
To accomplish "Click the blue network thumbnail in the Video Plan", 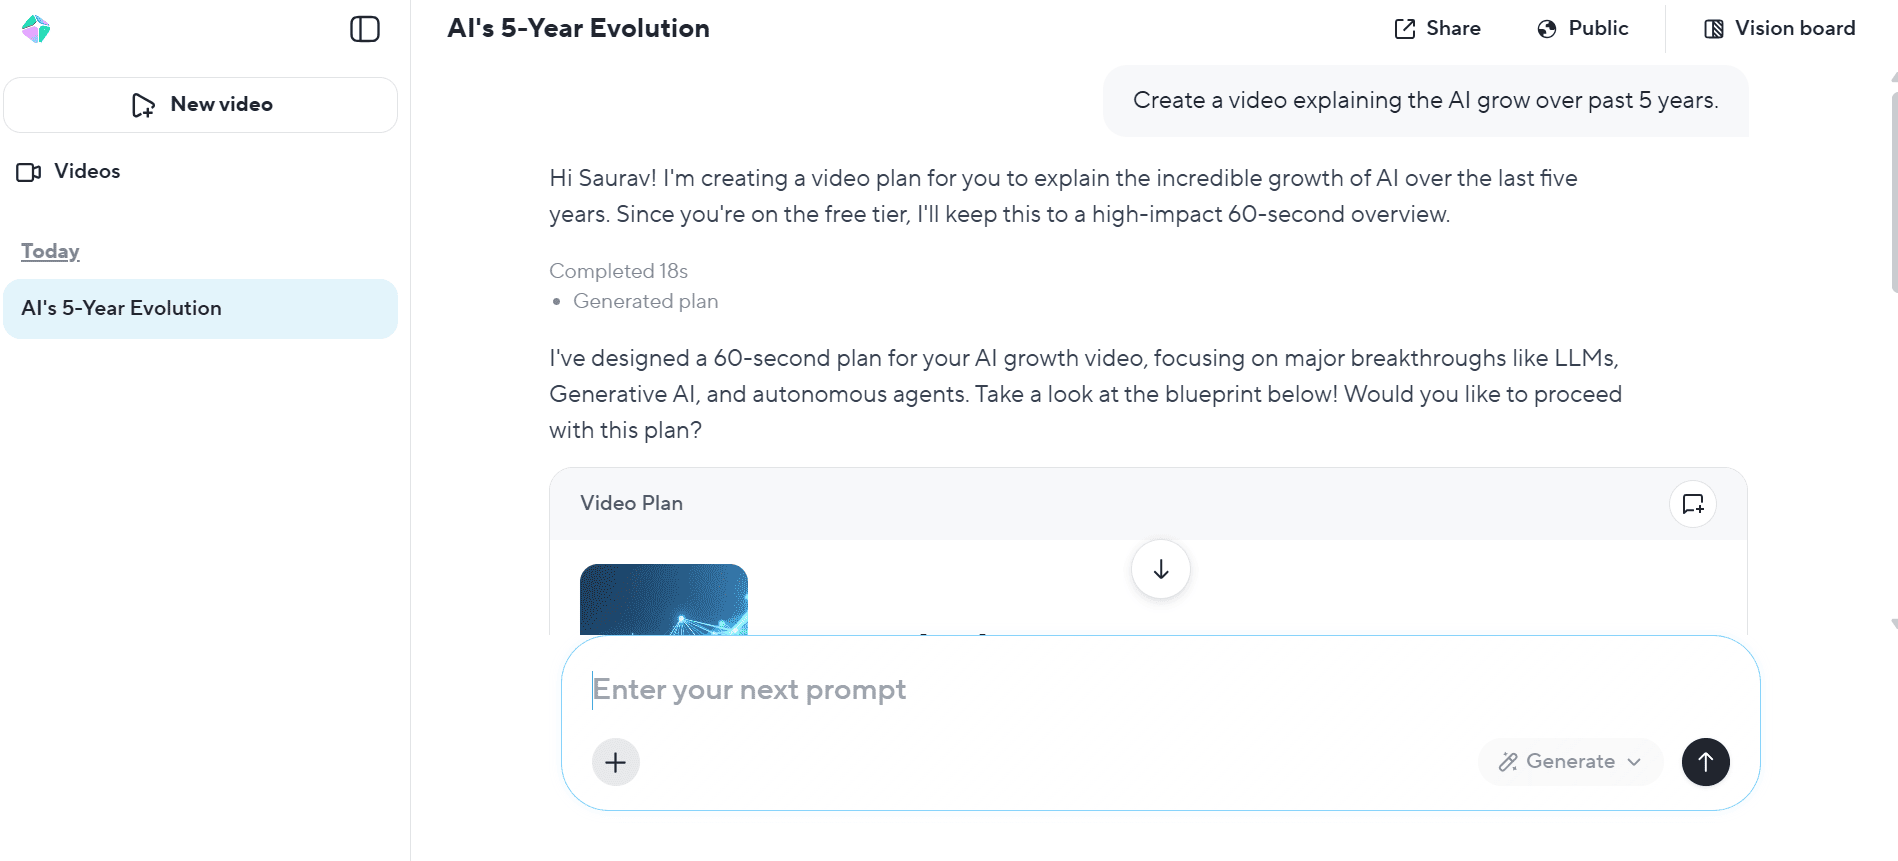I will click(x=663, y=600).
